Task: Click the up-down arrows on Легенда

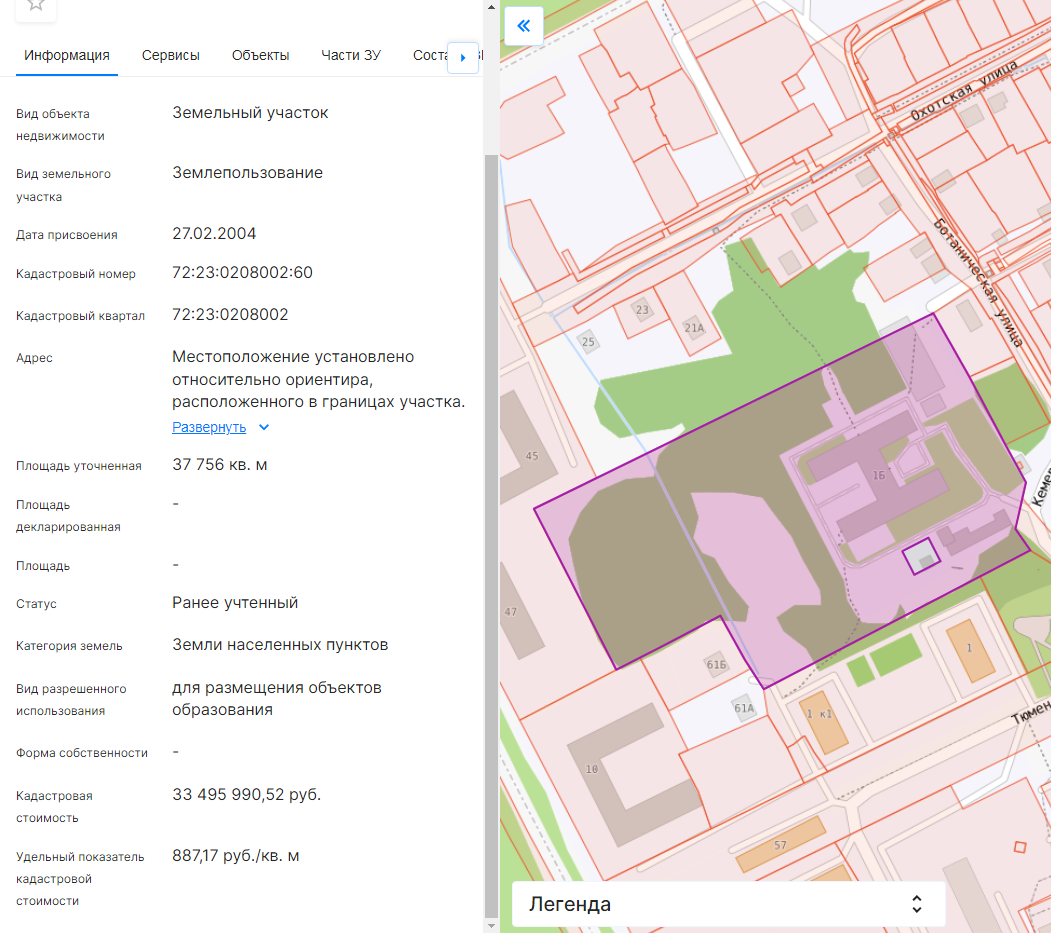Action: pyautogui.click(x=916, y=904)
